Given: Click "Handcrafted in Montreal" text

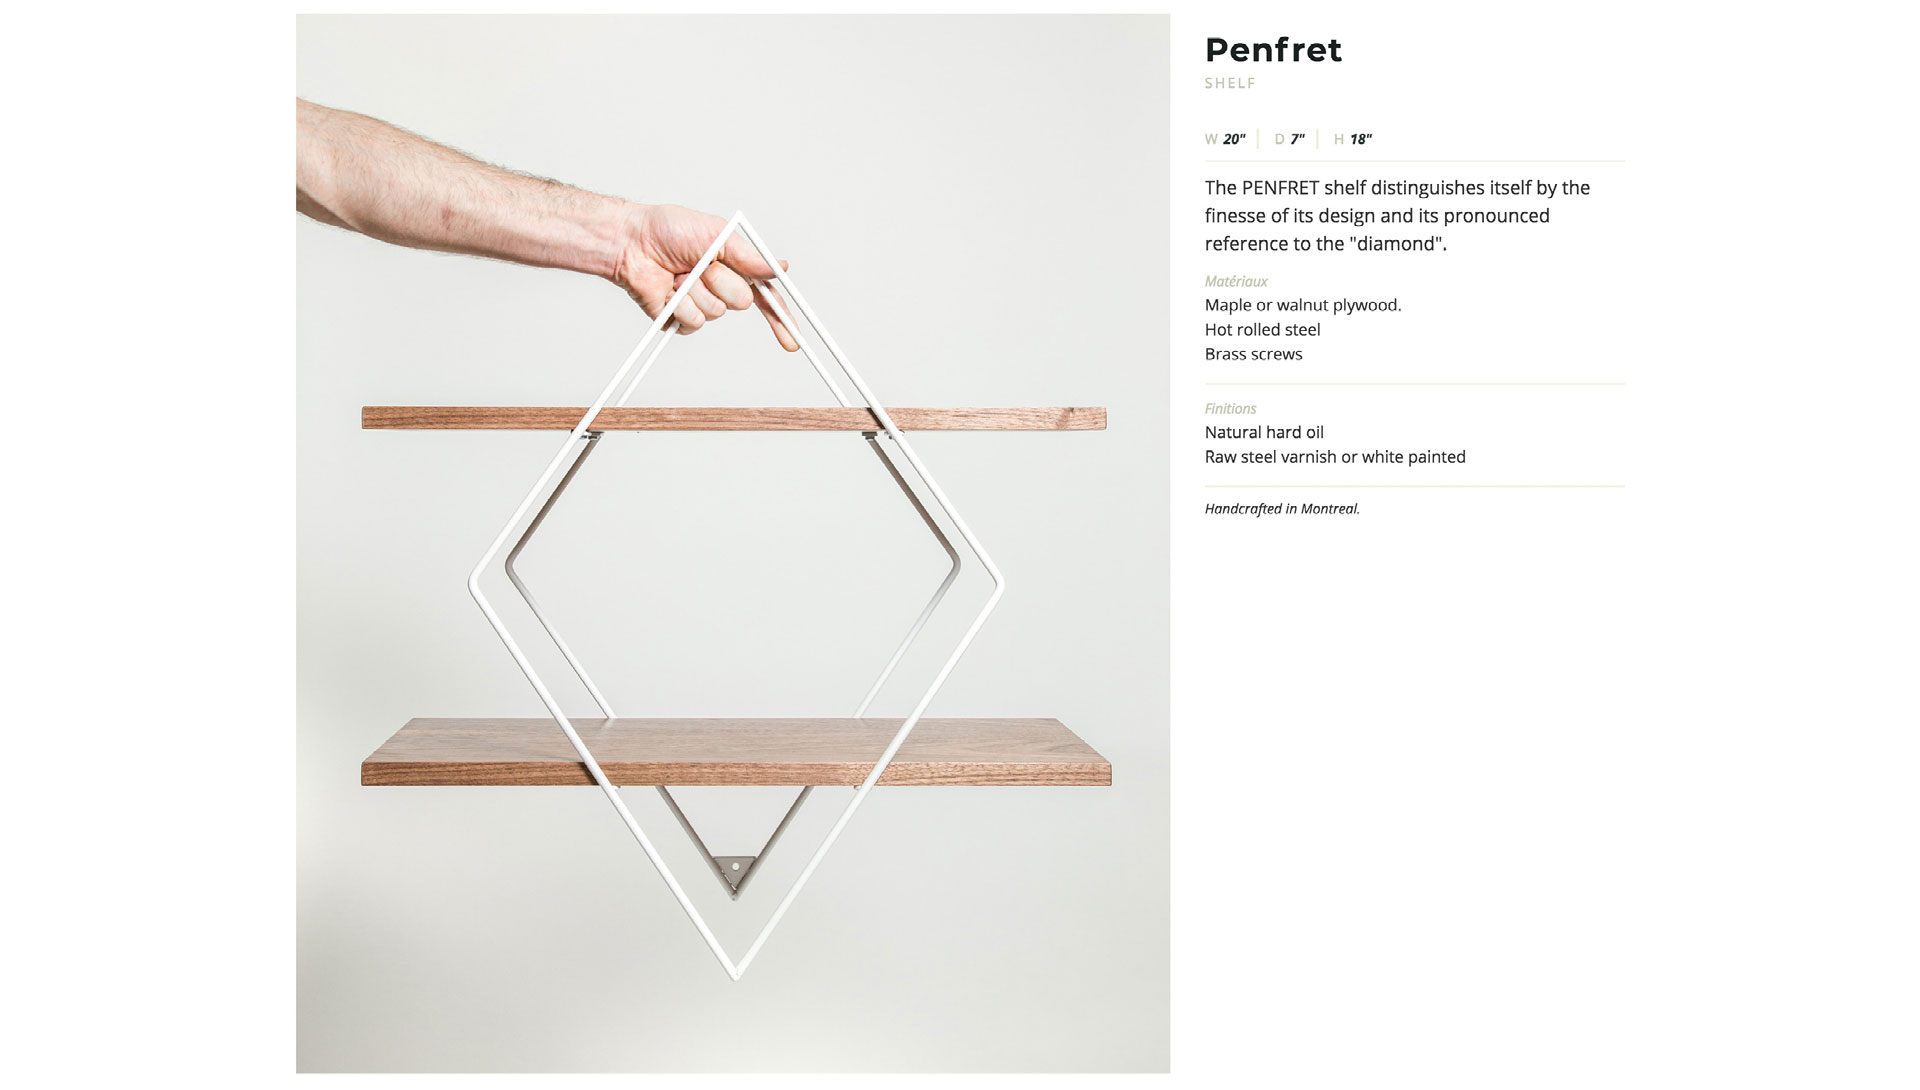Looking at the screenshot, I should (1282, 509).
